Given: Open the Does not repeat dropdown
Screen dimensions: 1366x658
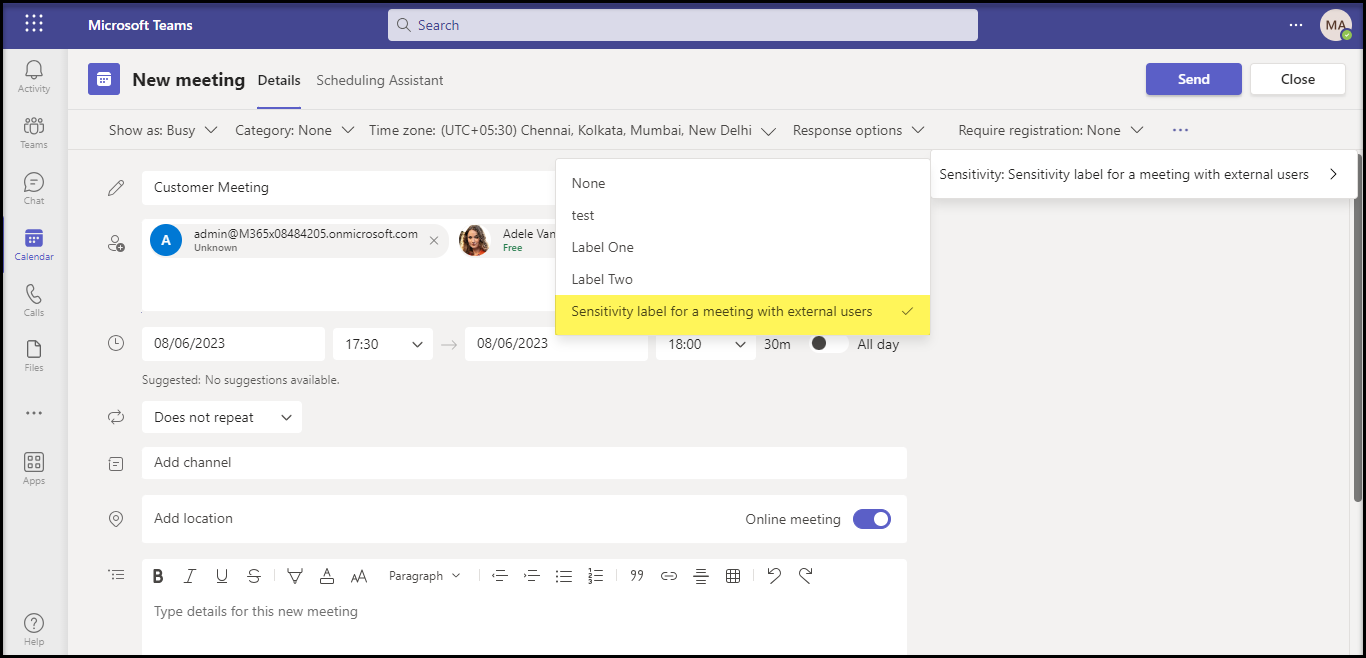Looking at the screenshot, I should click(x=221, y=418).
